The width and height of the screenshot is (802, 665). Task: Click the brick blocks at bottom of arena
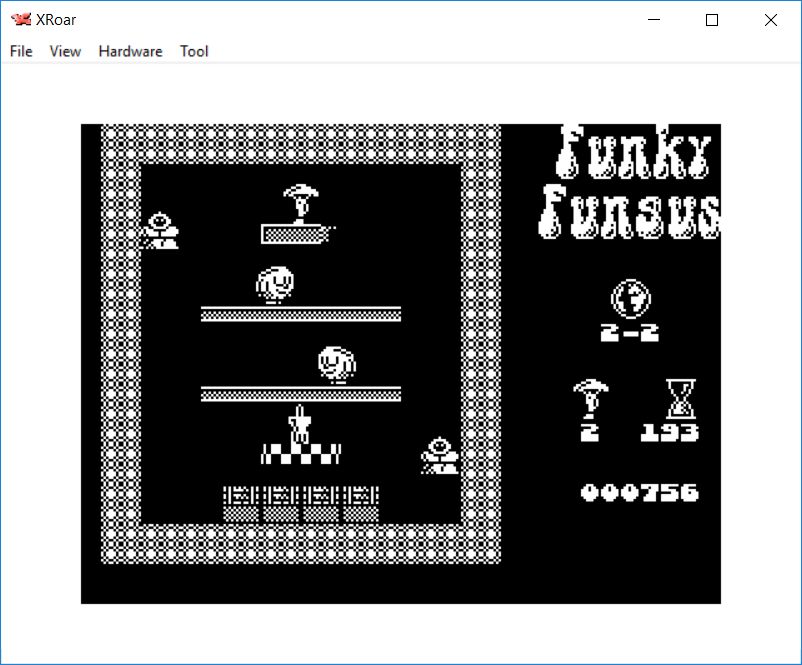[300, 503]
